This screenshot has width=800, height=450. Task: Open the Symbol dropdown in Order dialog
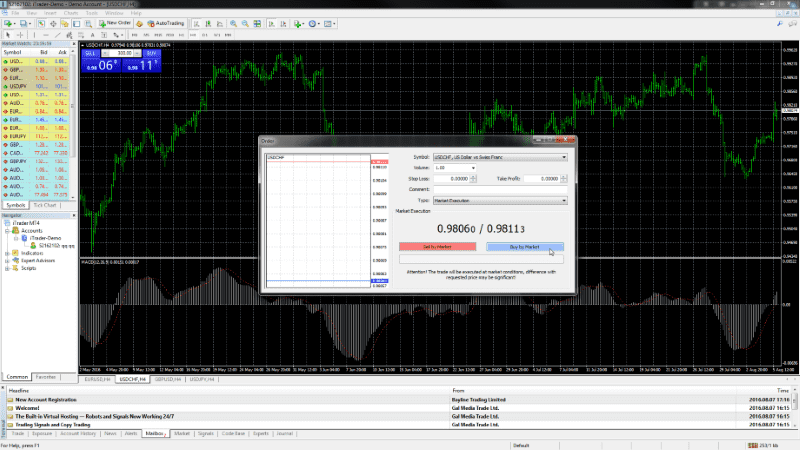563,157
